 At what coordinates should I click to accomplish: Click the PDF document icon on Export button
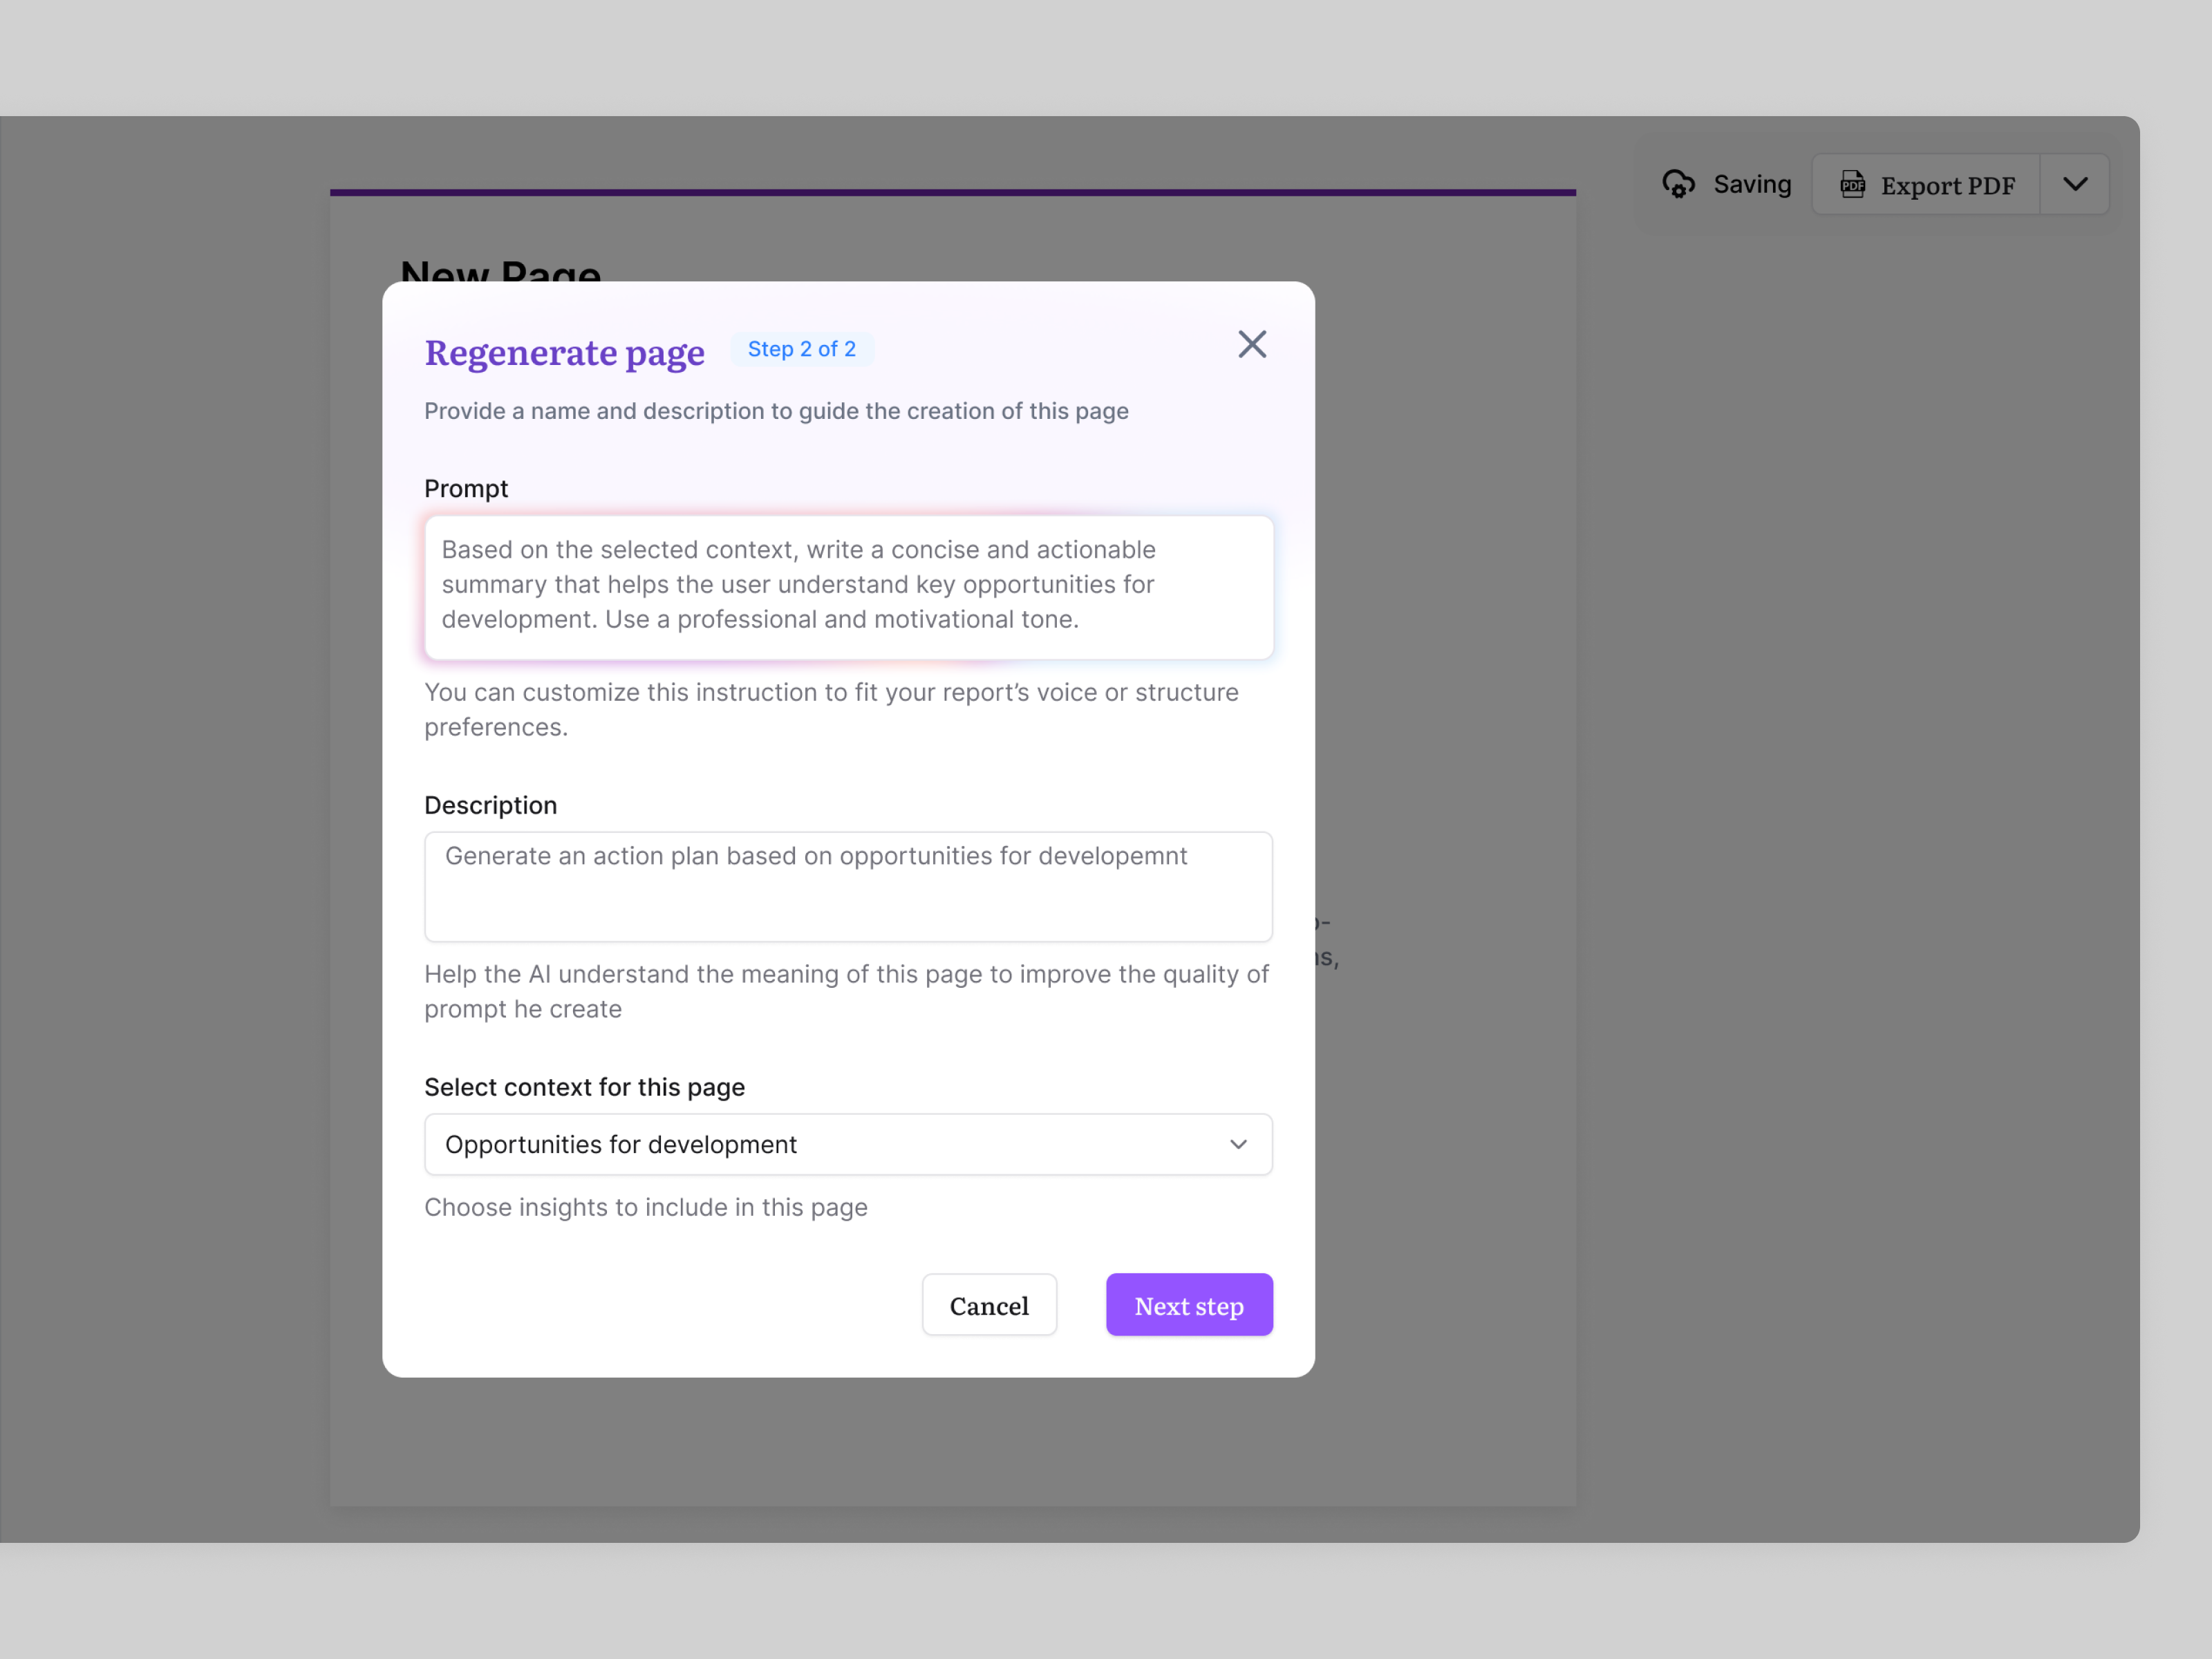1854,184
